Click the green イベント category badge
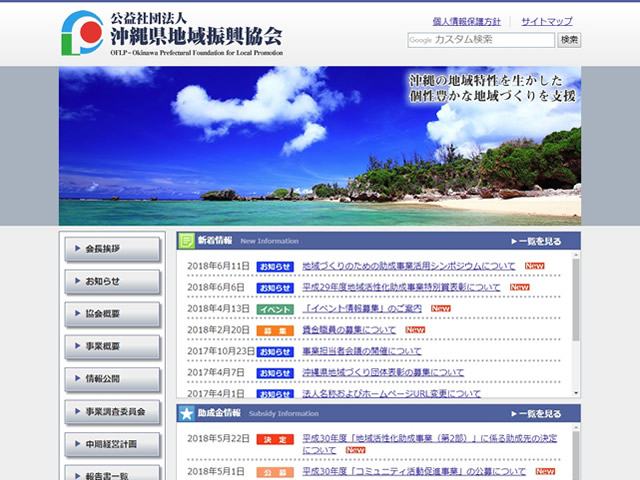 (275, 309)
